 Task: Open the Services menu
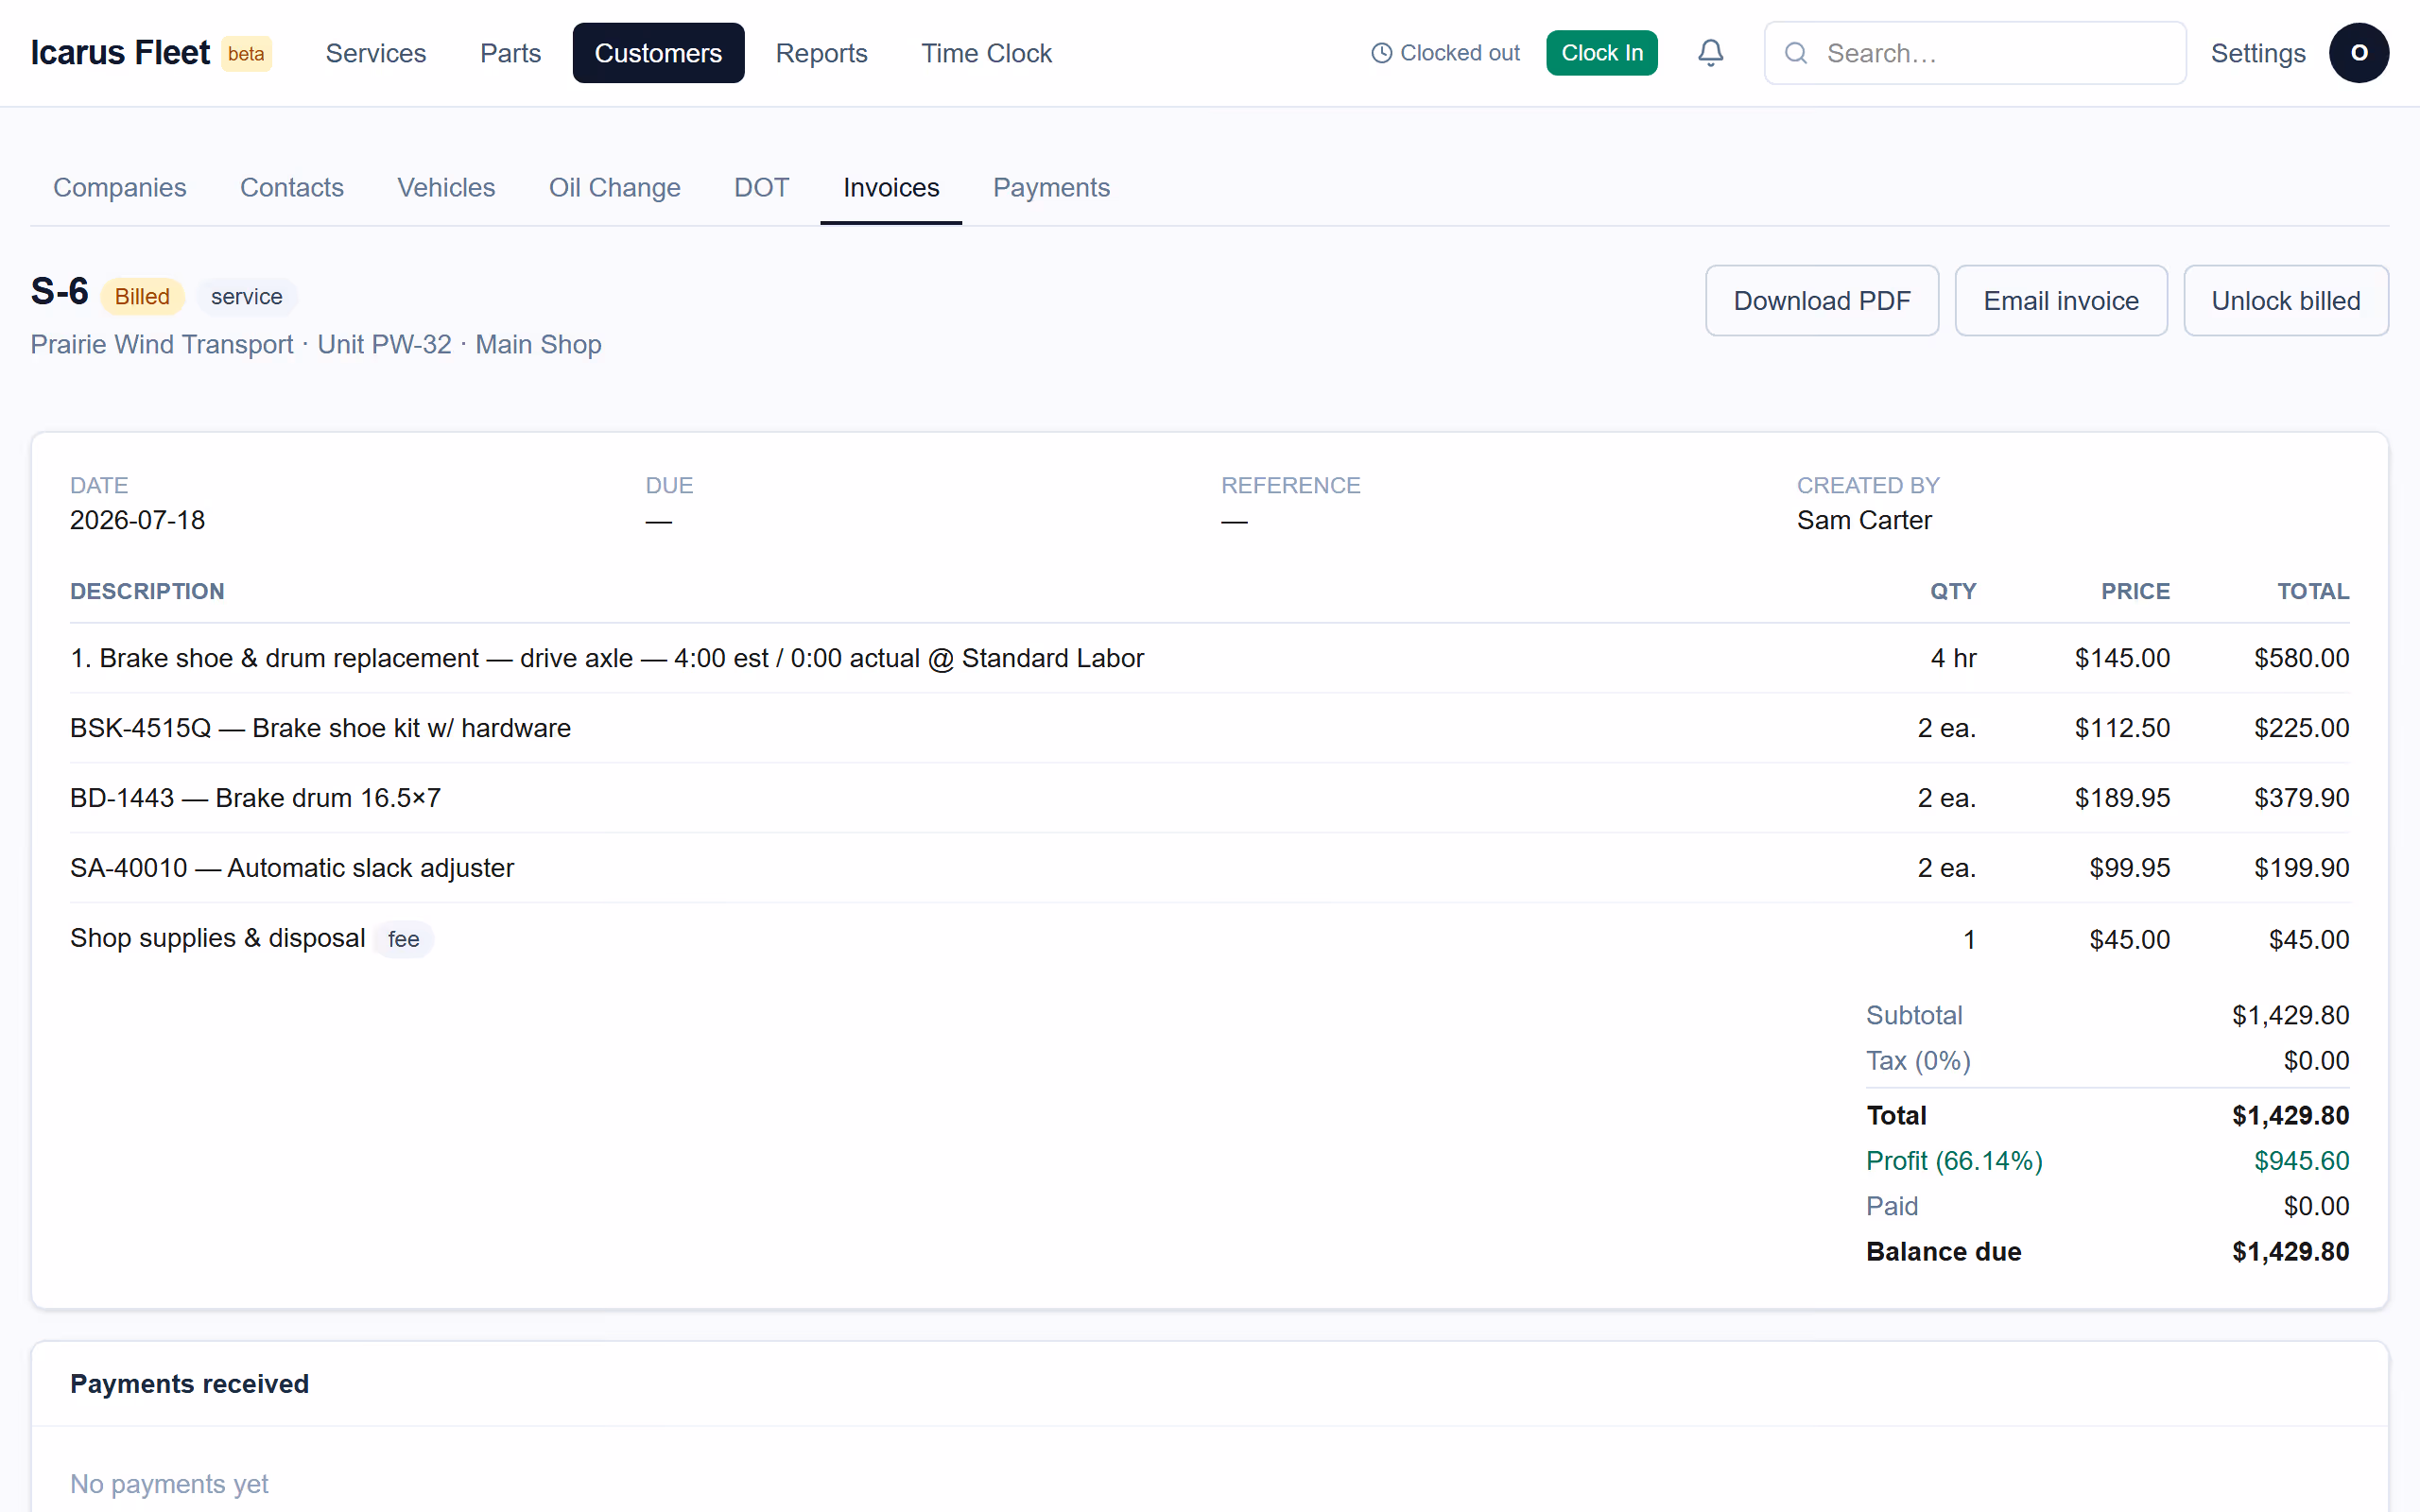pos(376,53)
